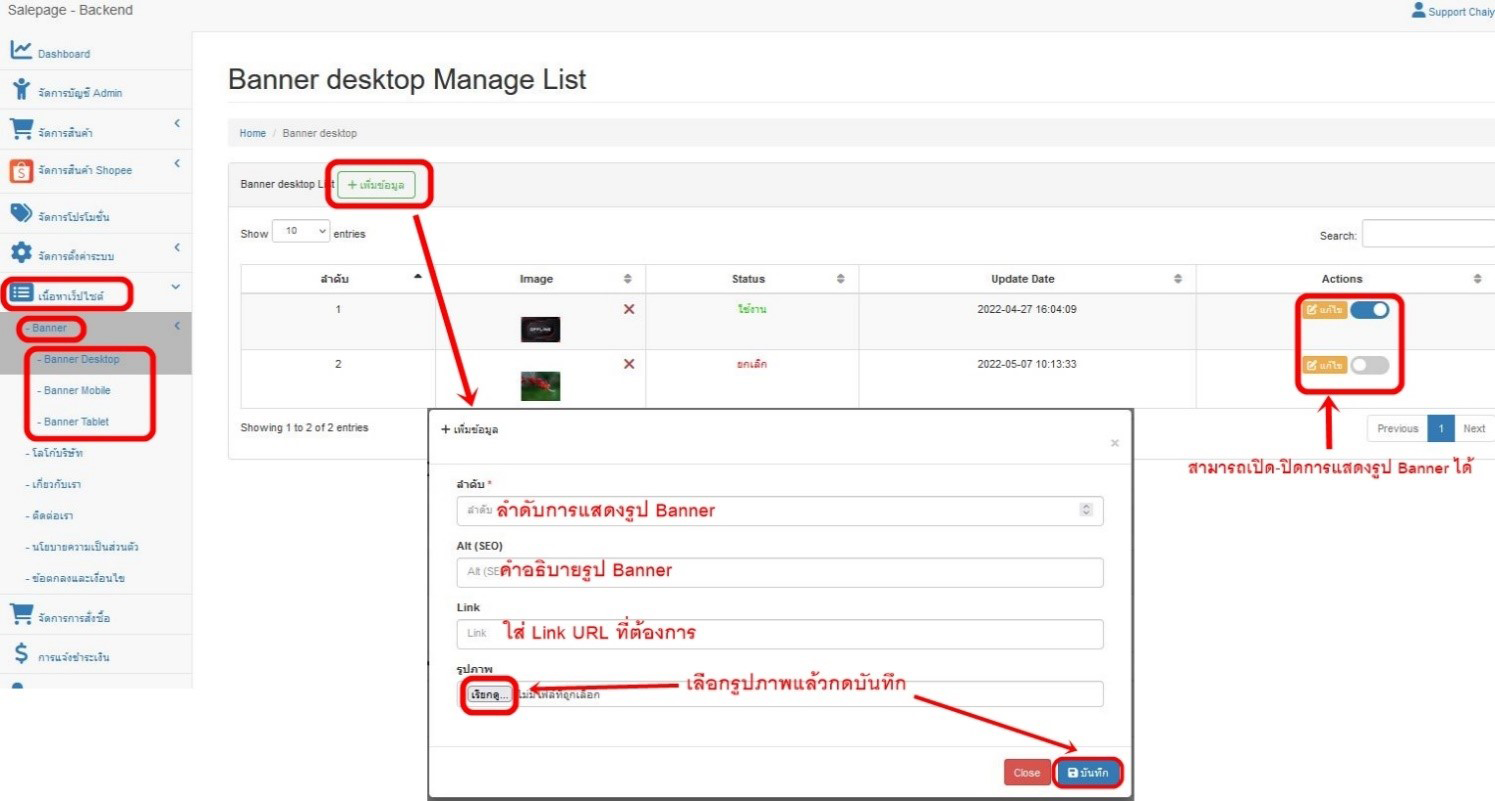Click the Admin account person icon
The height and width of the screenshot is (801, 1495).
[22, 90]
